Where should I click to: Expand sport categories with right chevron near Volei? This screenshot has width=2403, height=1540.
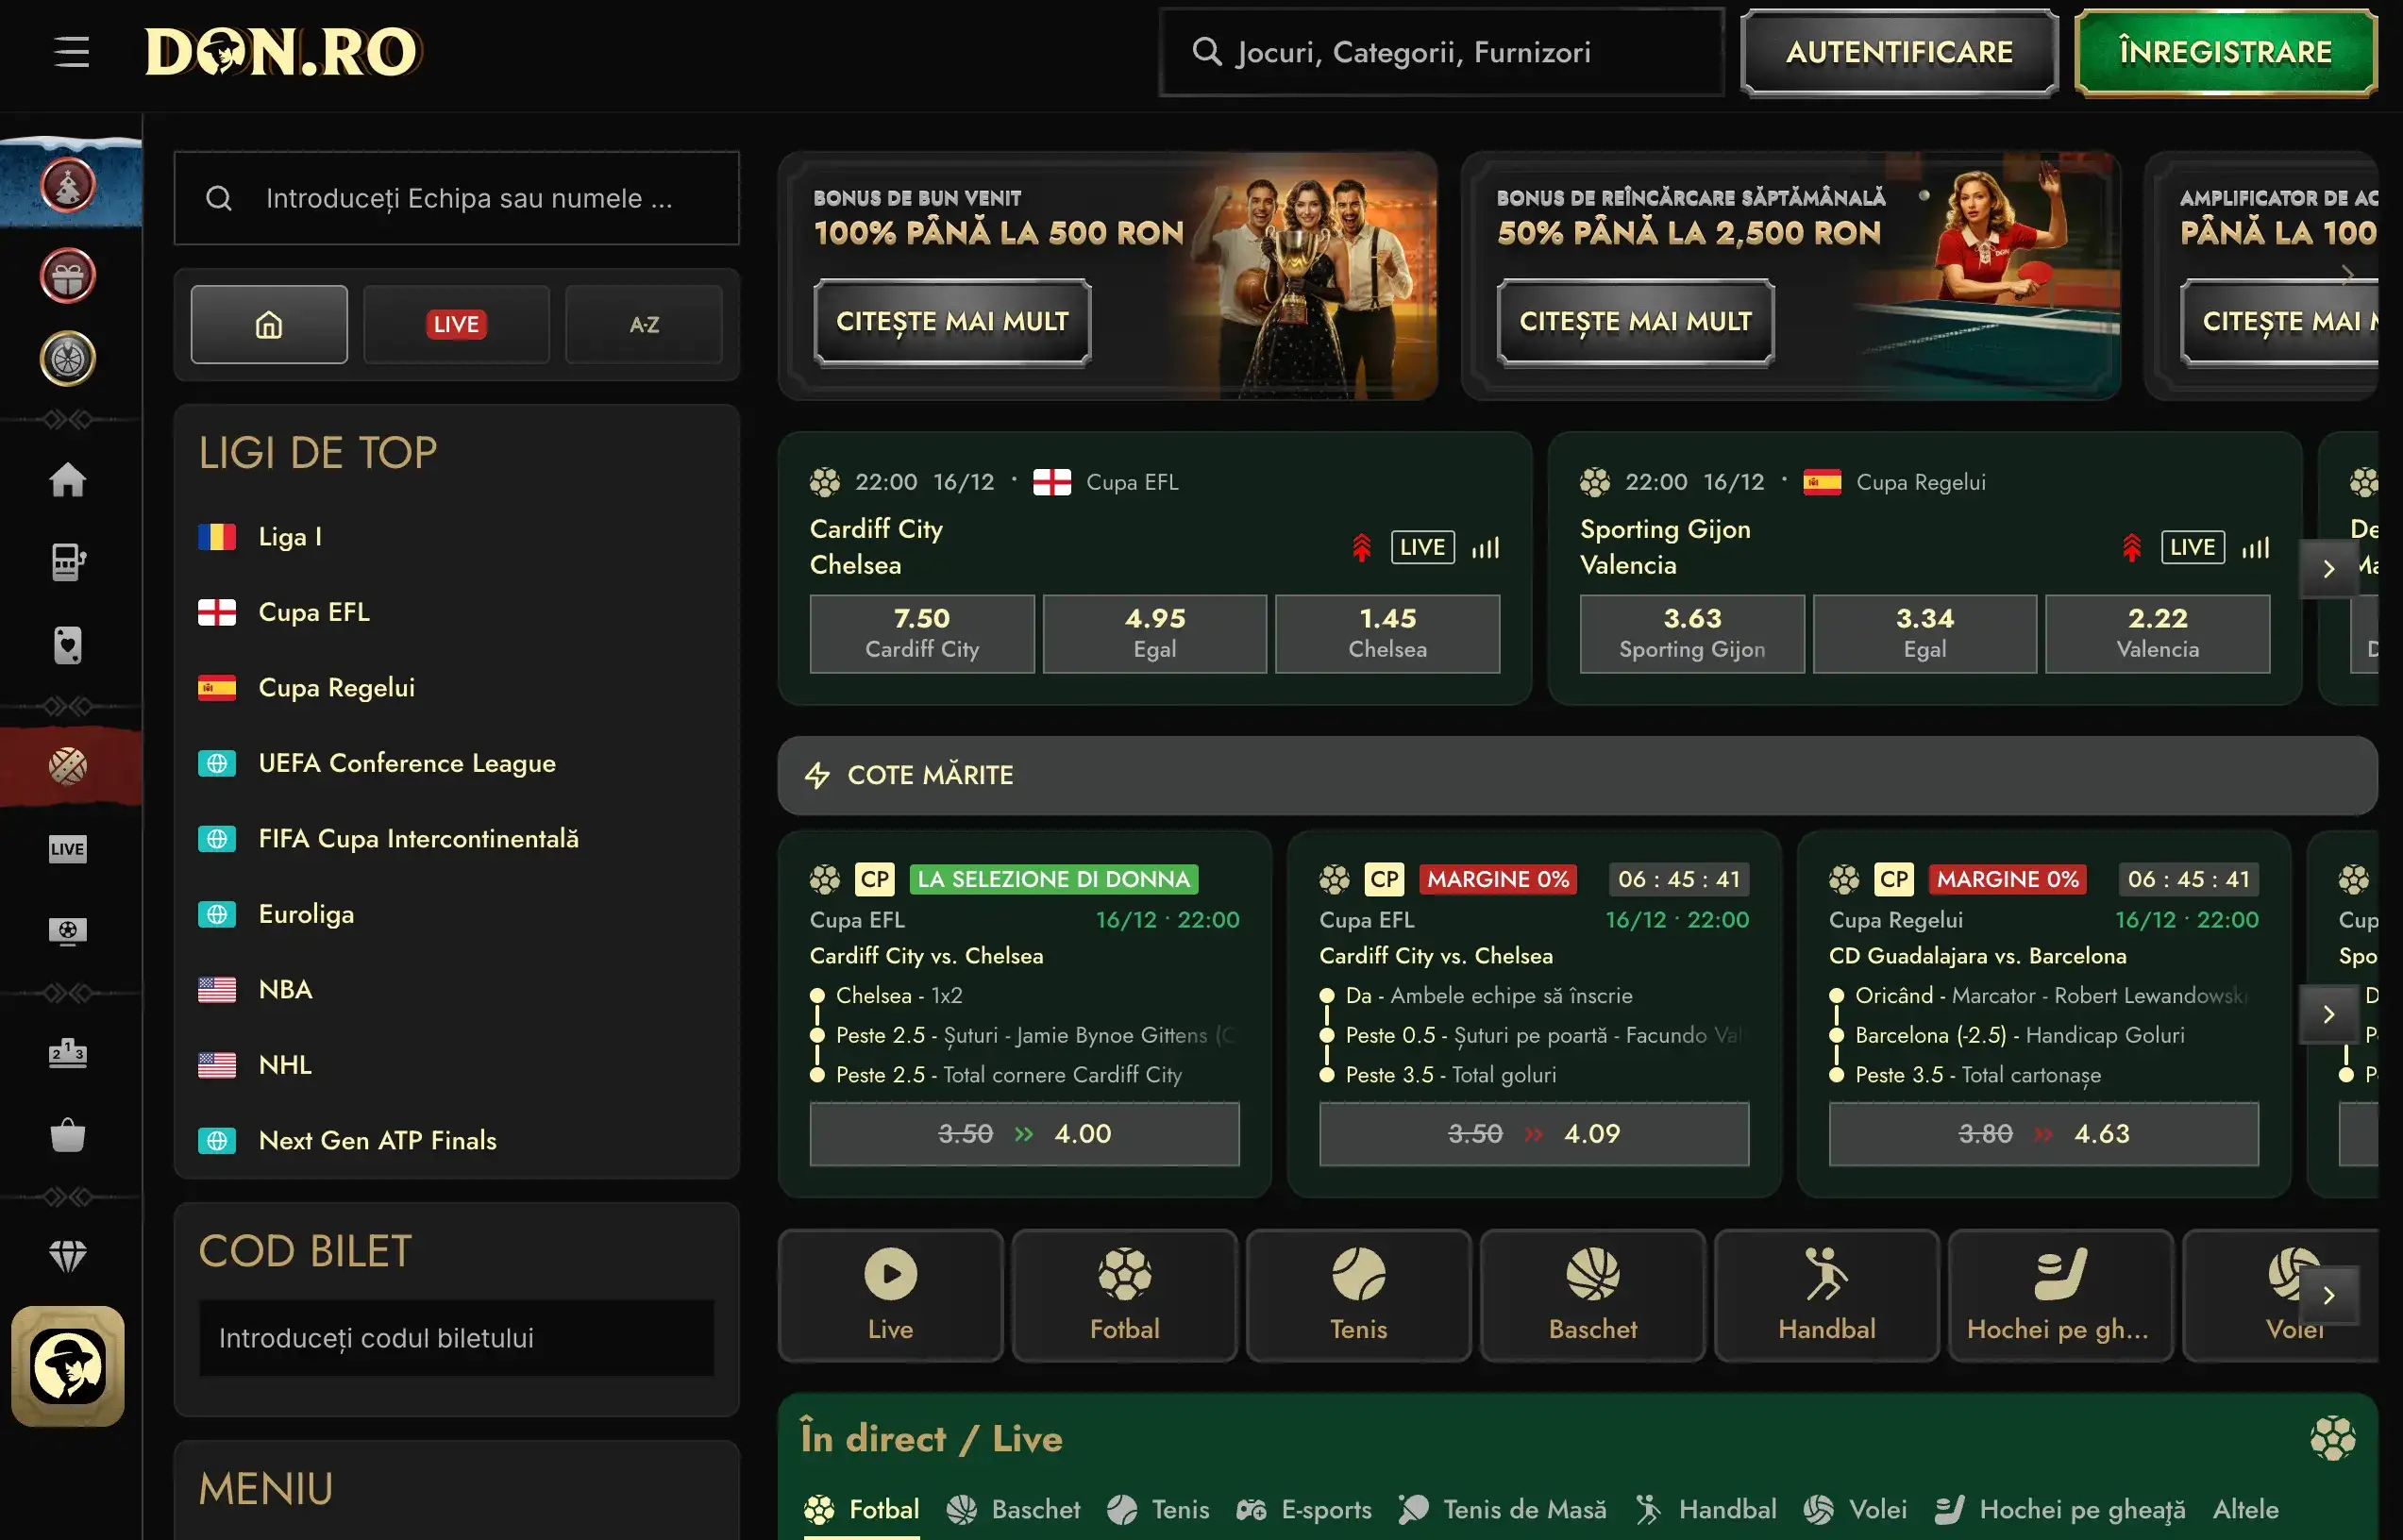[2328, 1295]
